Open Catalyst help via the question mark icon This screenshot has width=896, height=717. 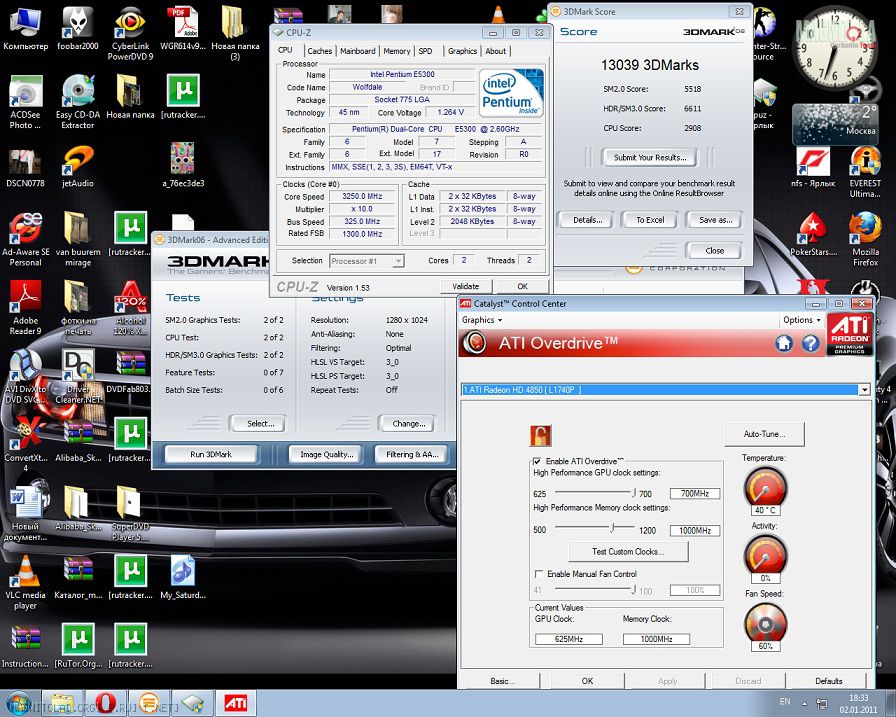click(810, 343)
